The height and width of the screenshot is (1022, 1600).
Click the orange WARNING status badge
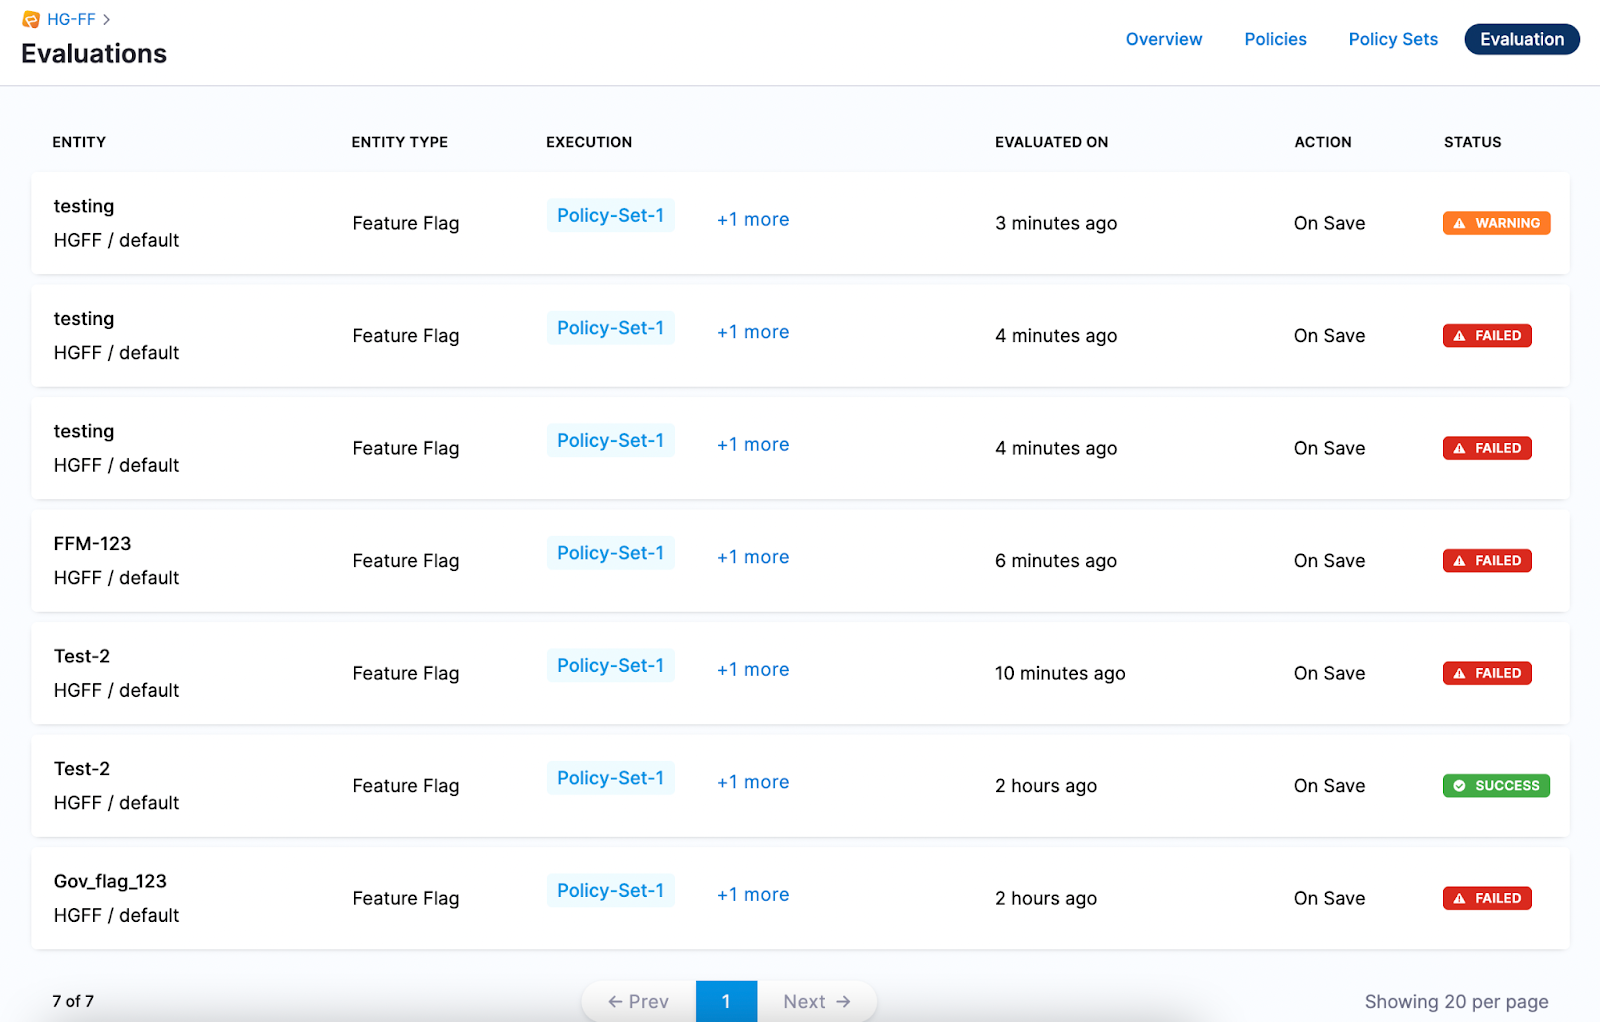tap(1496, 223)
